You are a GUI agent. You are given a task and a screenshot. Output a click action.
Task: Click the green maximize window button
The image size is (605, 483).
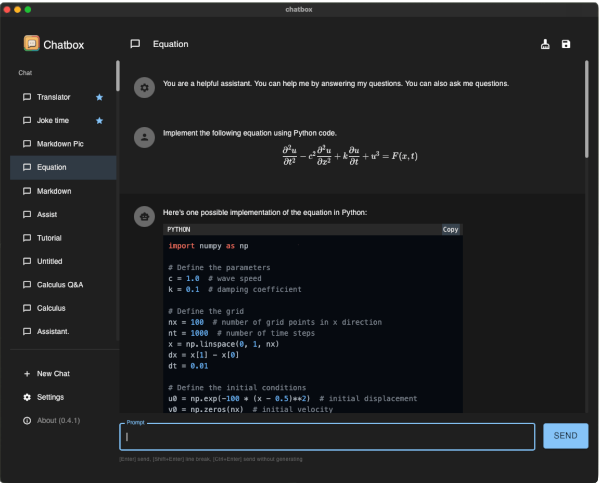(28, 10)
